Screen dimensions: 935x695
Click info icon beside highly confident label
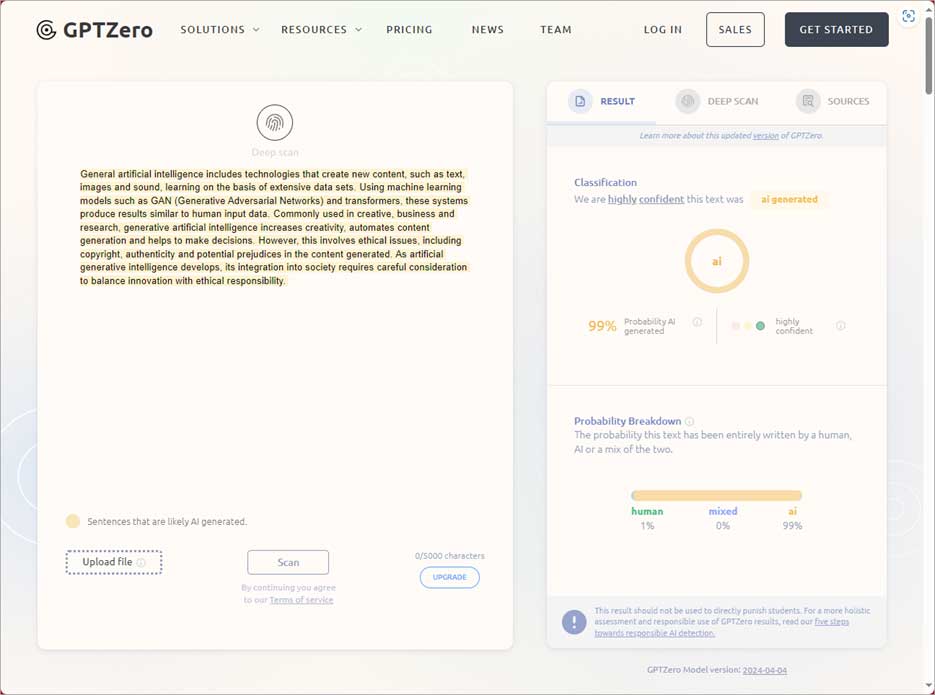point(840,326)
